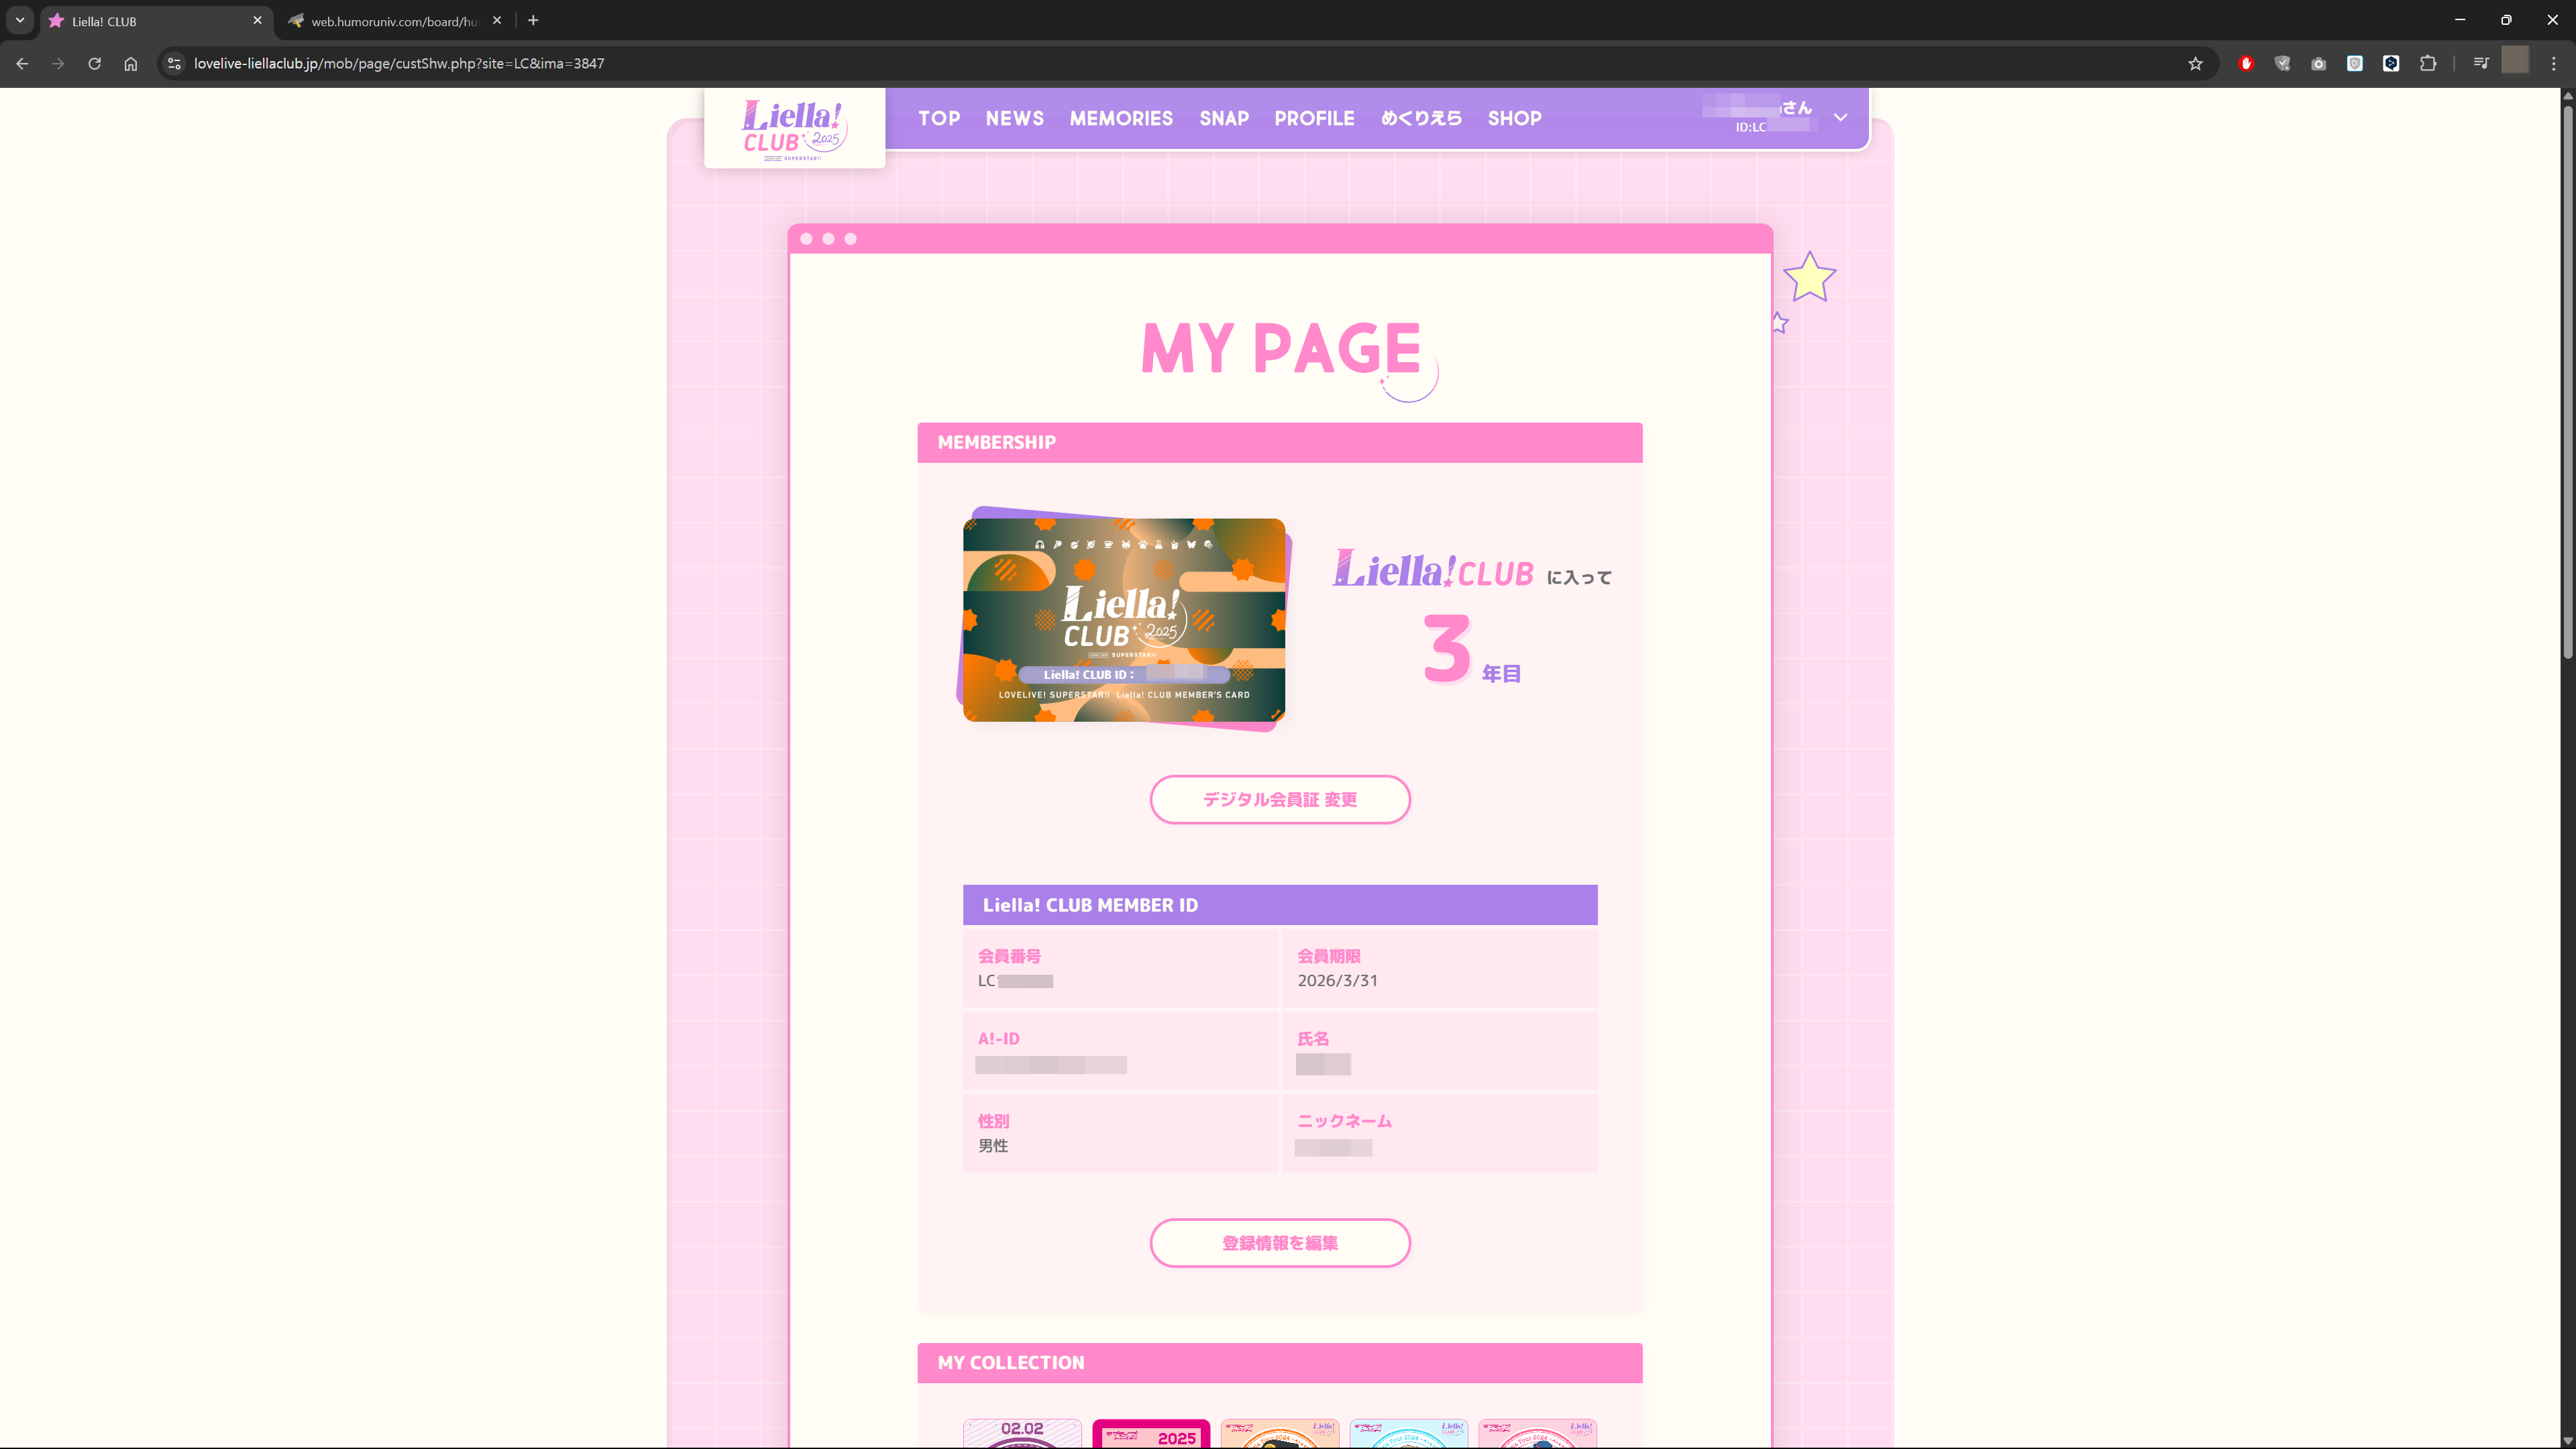Click the 会員期限 date 2026/3/31

coord(1337,981)
